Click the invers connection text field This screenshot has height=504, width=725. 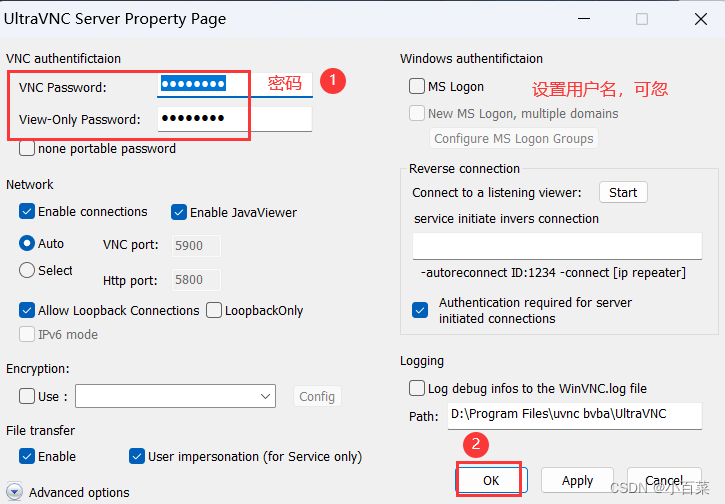pyautogui.click(x=557, y=246)
